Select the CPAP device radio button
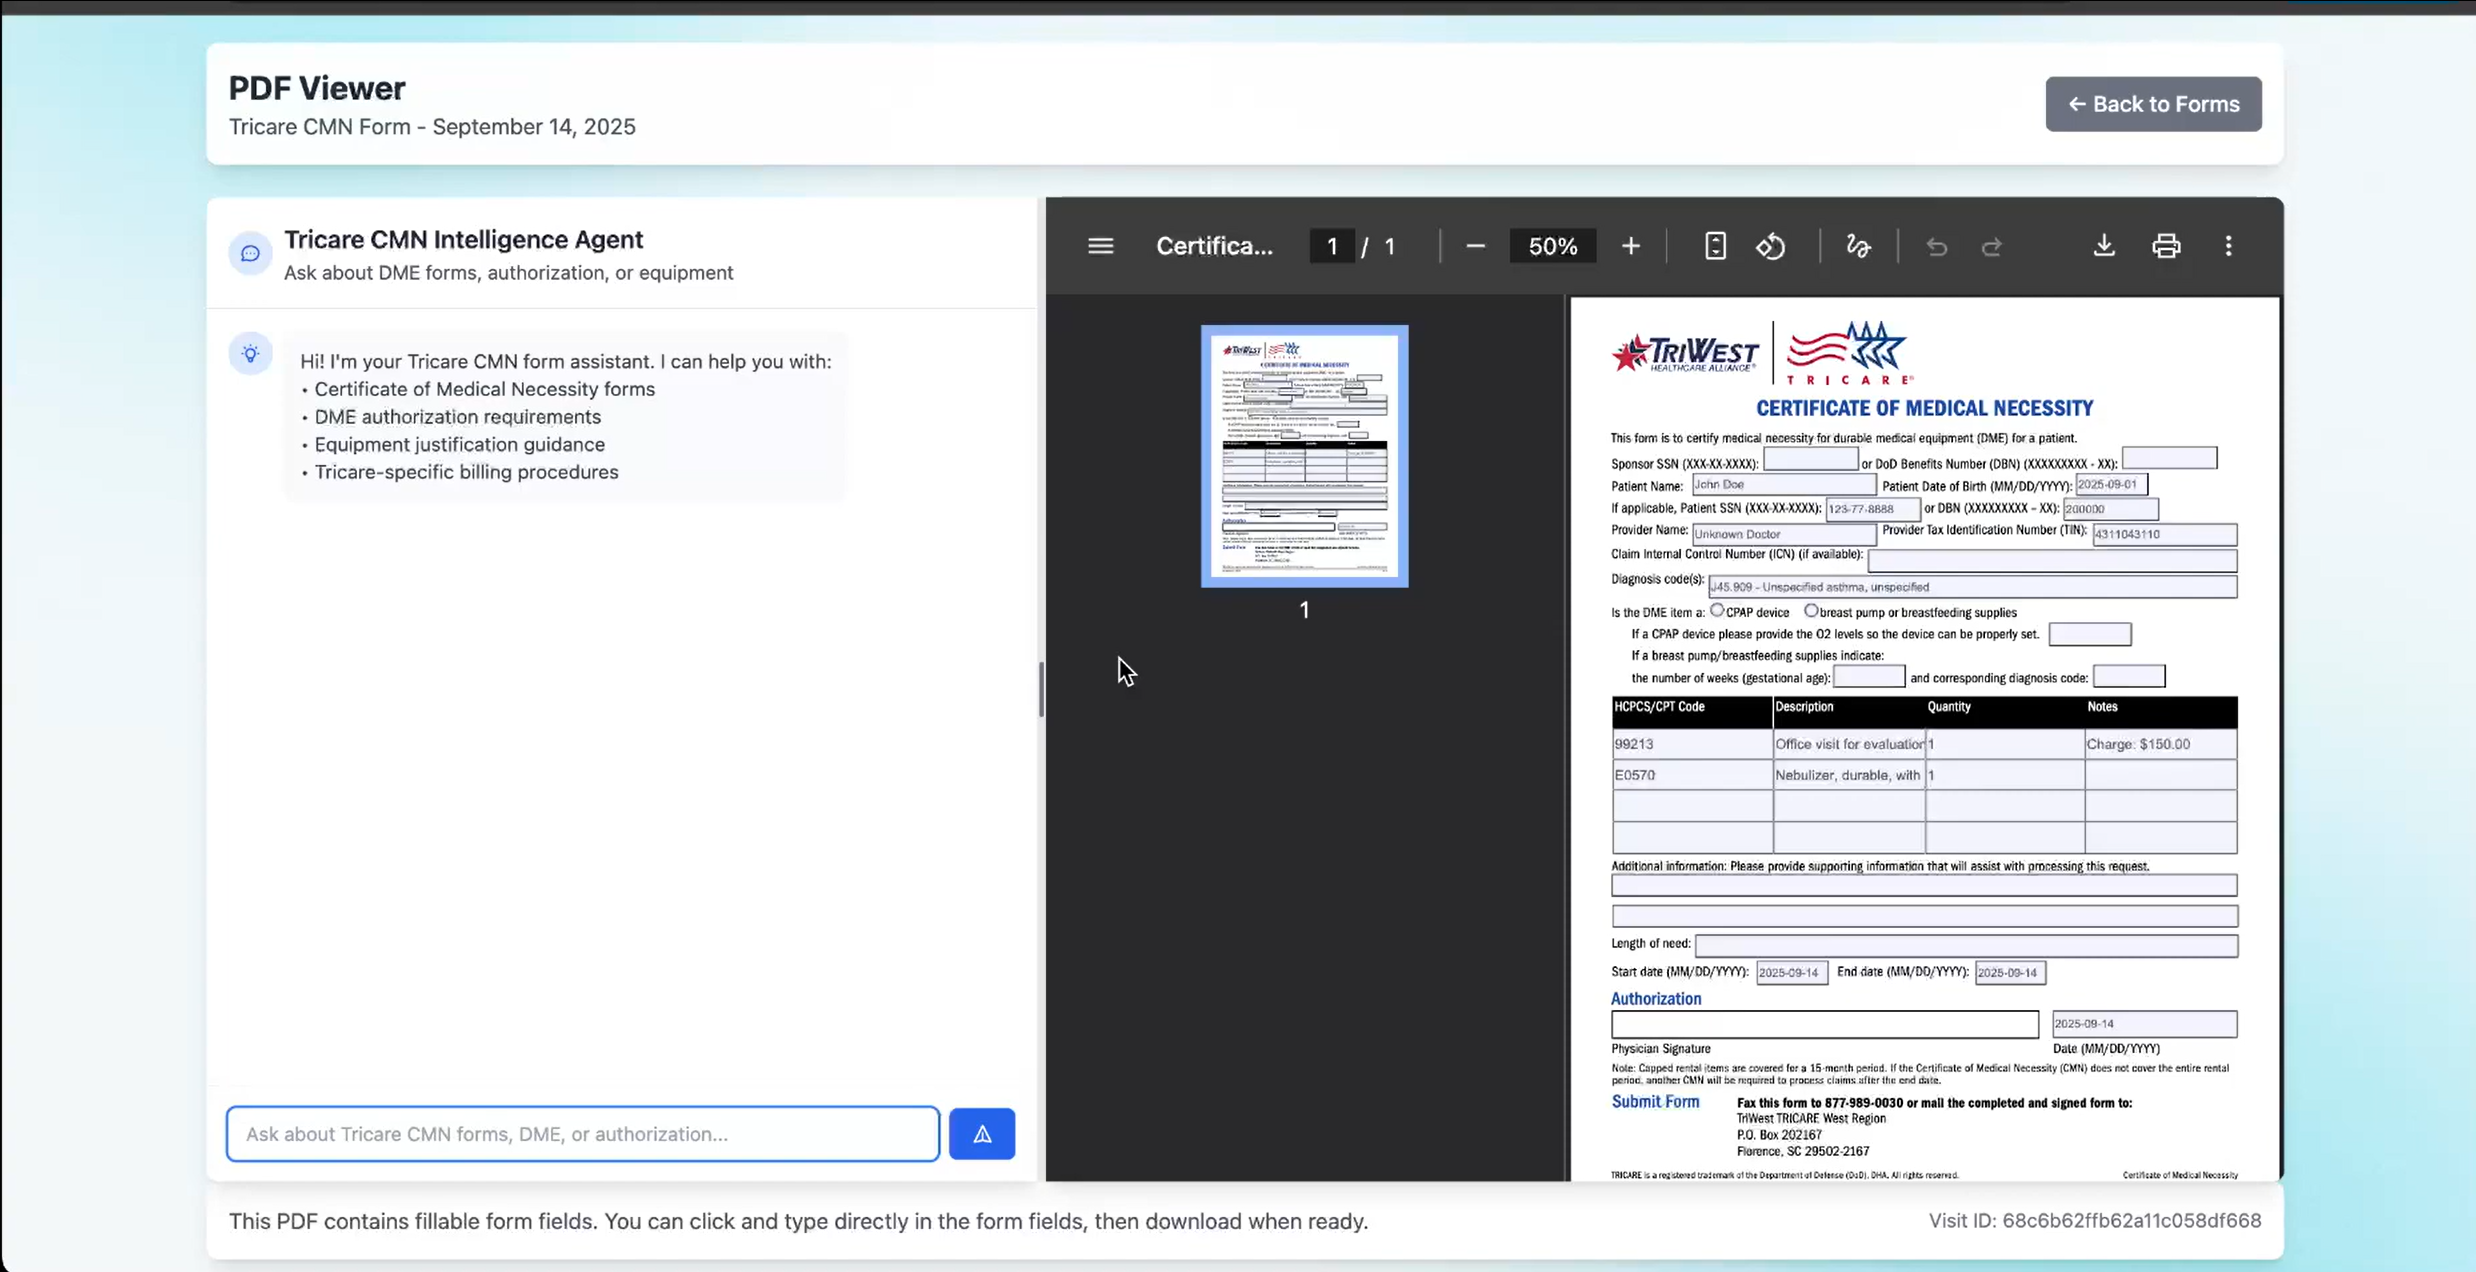The height and width of the screenshot is (1272, 2476). (x=1717, y=610)
